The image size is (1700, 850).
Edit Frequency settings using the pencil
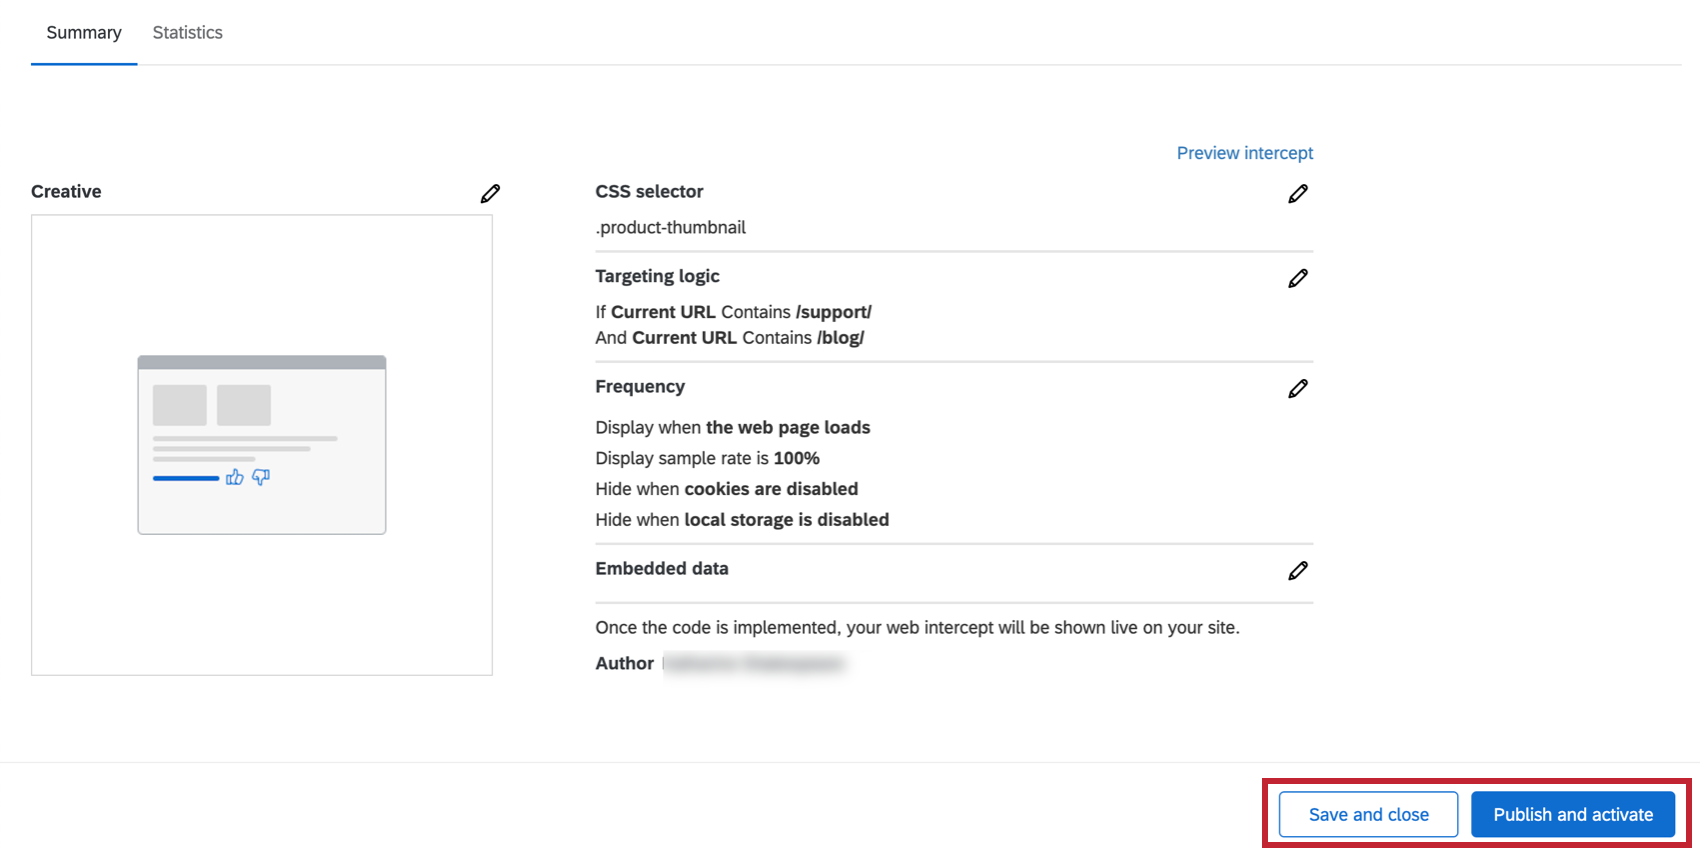1298,389
